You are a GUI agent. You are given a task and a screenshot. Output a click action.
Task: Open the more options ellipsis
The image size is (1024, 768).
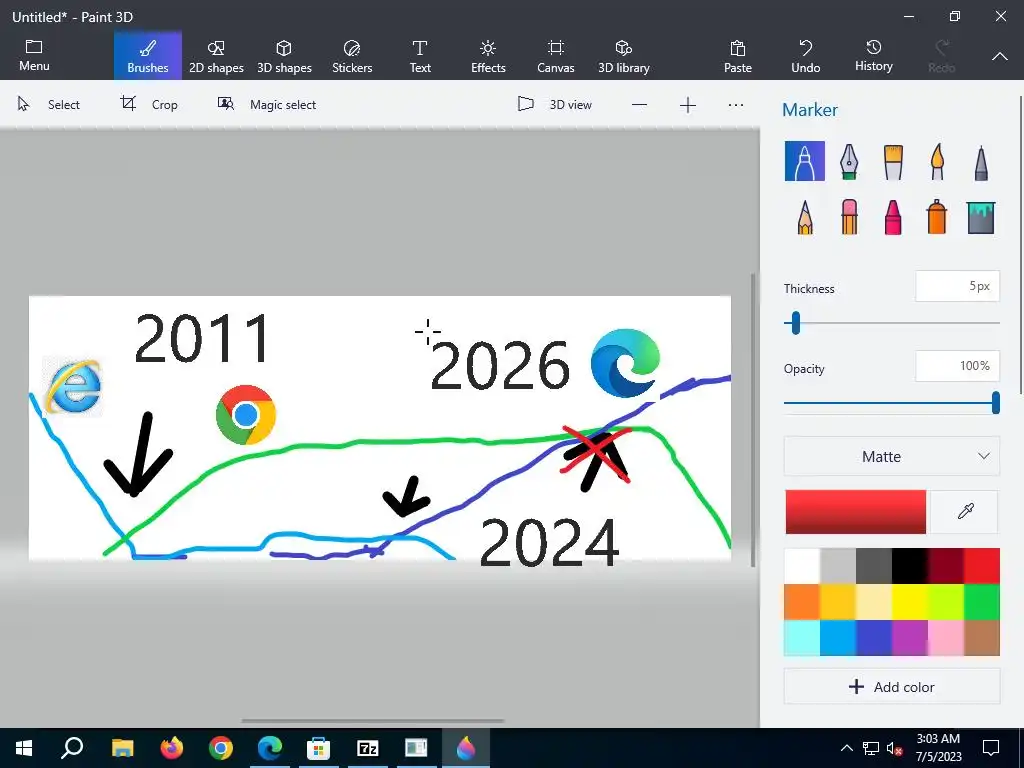tap(736, 105)
